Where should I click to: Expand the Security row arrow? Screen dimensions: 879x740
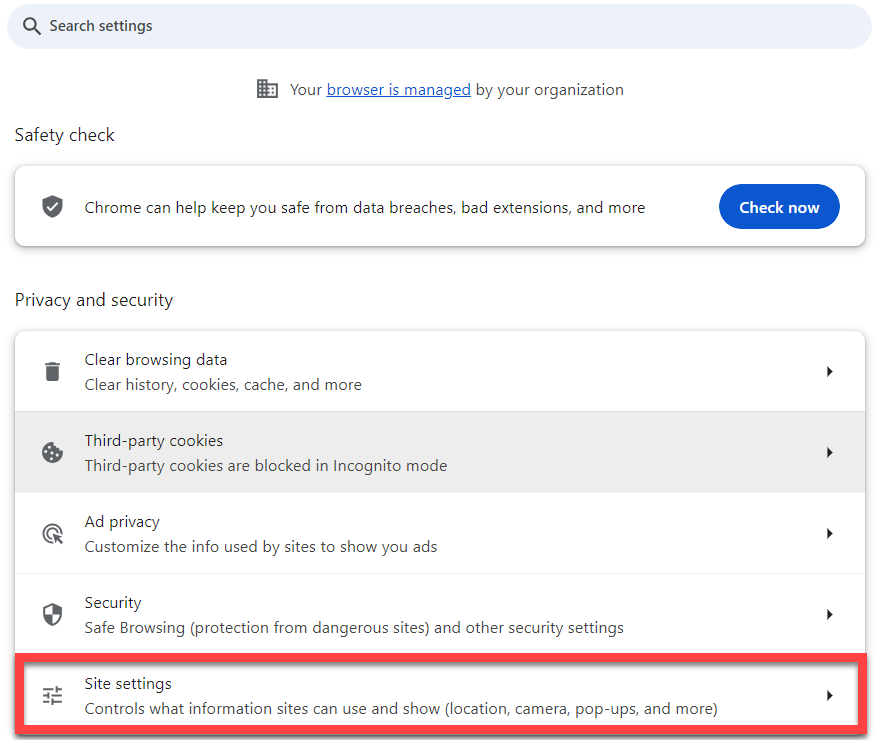click(x=830, y=614)
